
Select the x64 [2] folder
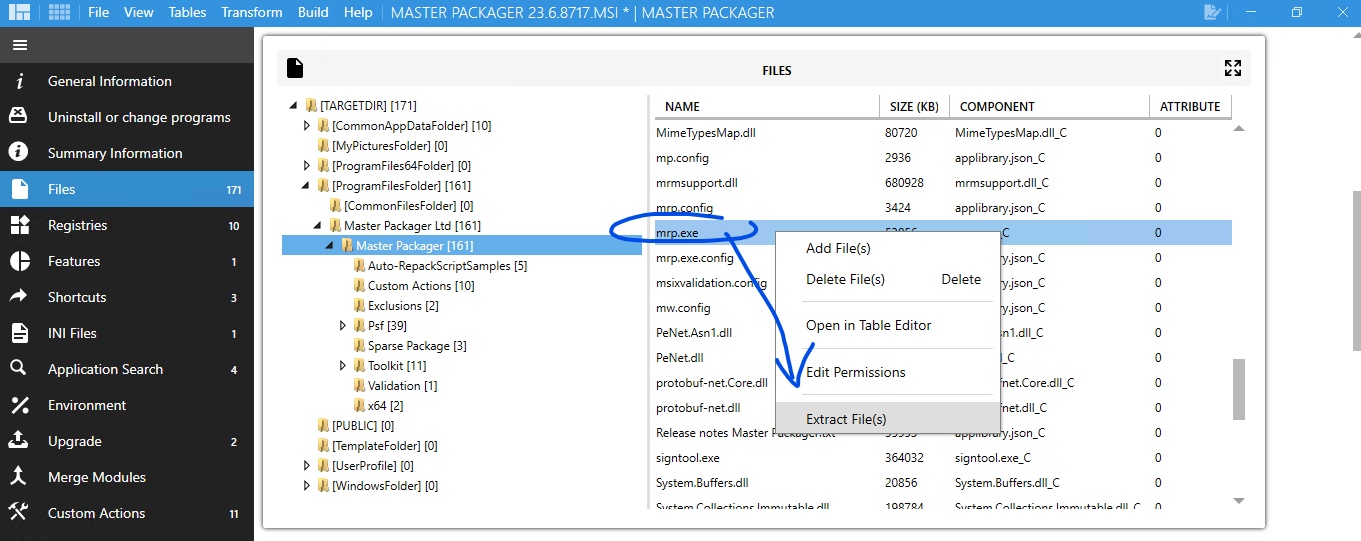click(x=385, y=405)
